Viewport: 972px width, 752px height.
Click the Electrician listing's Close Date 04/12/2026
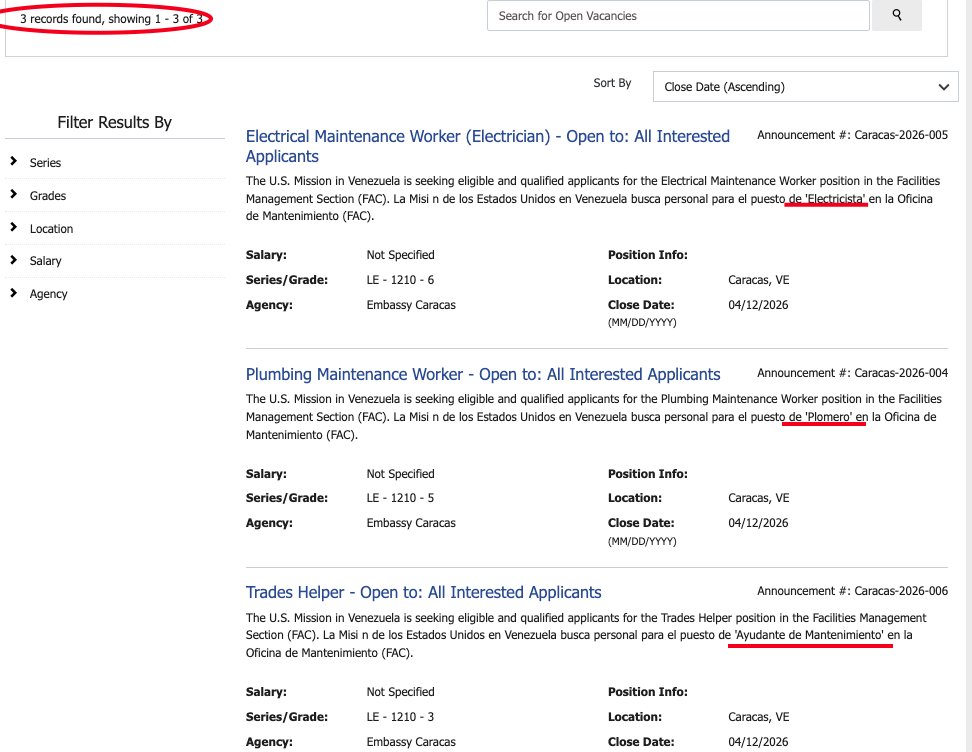758,305
